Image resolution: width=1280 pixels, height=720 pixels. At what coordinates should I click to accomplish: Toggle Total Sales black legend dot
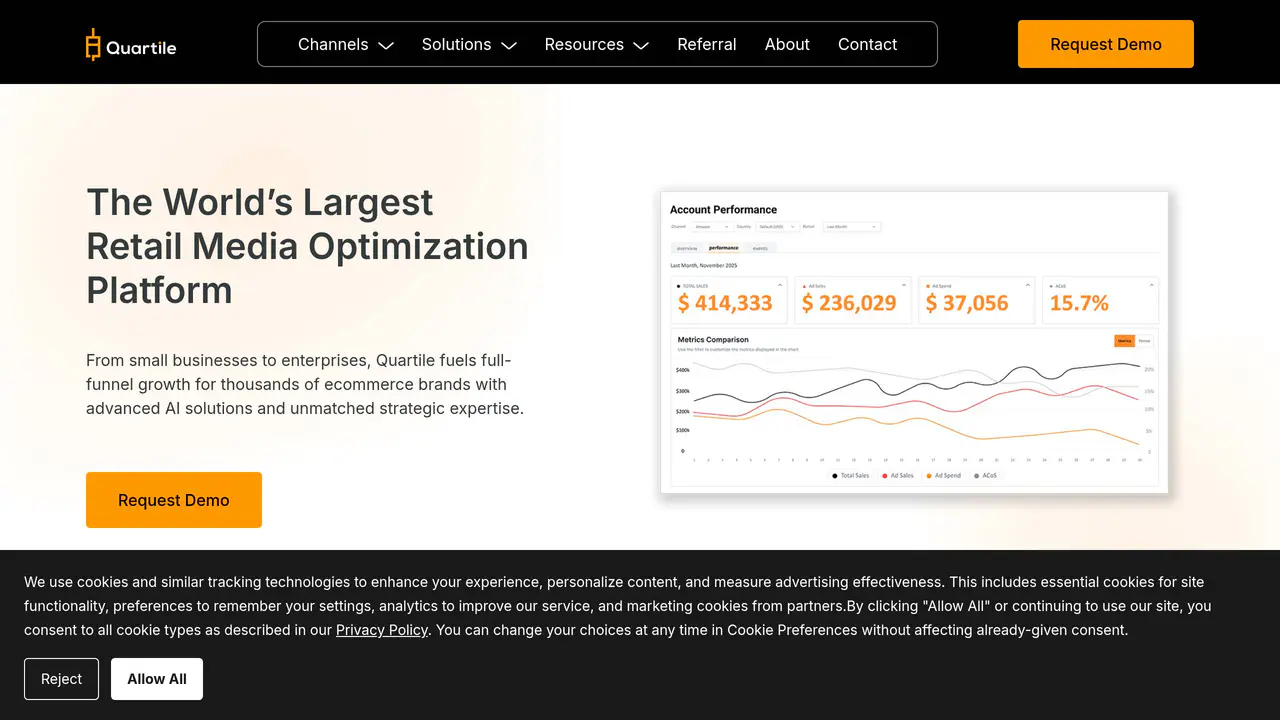pyautogui.click(x=835, y=476)
